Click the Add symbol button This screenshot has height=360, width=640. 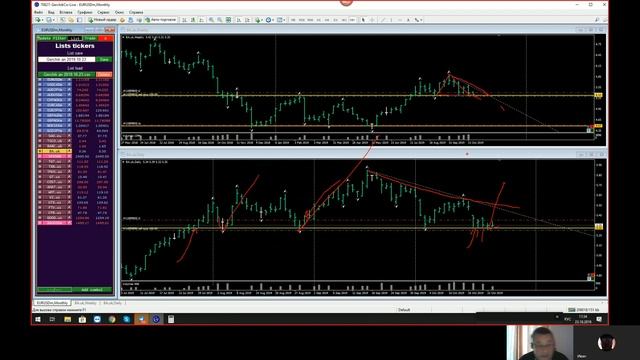[x=92, y=290]
